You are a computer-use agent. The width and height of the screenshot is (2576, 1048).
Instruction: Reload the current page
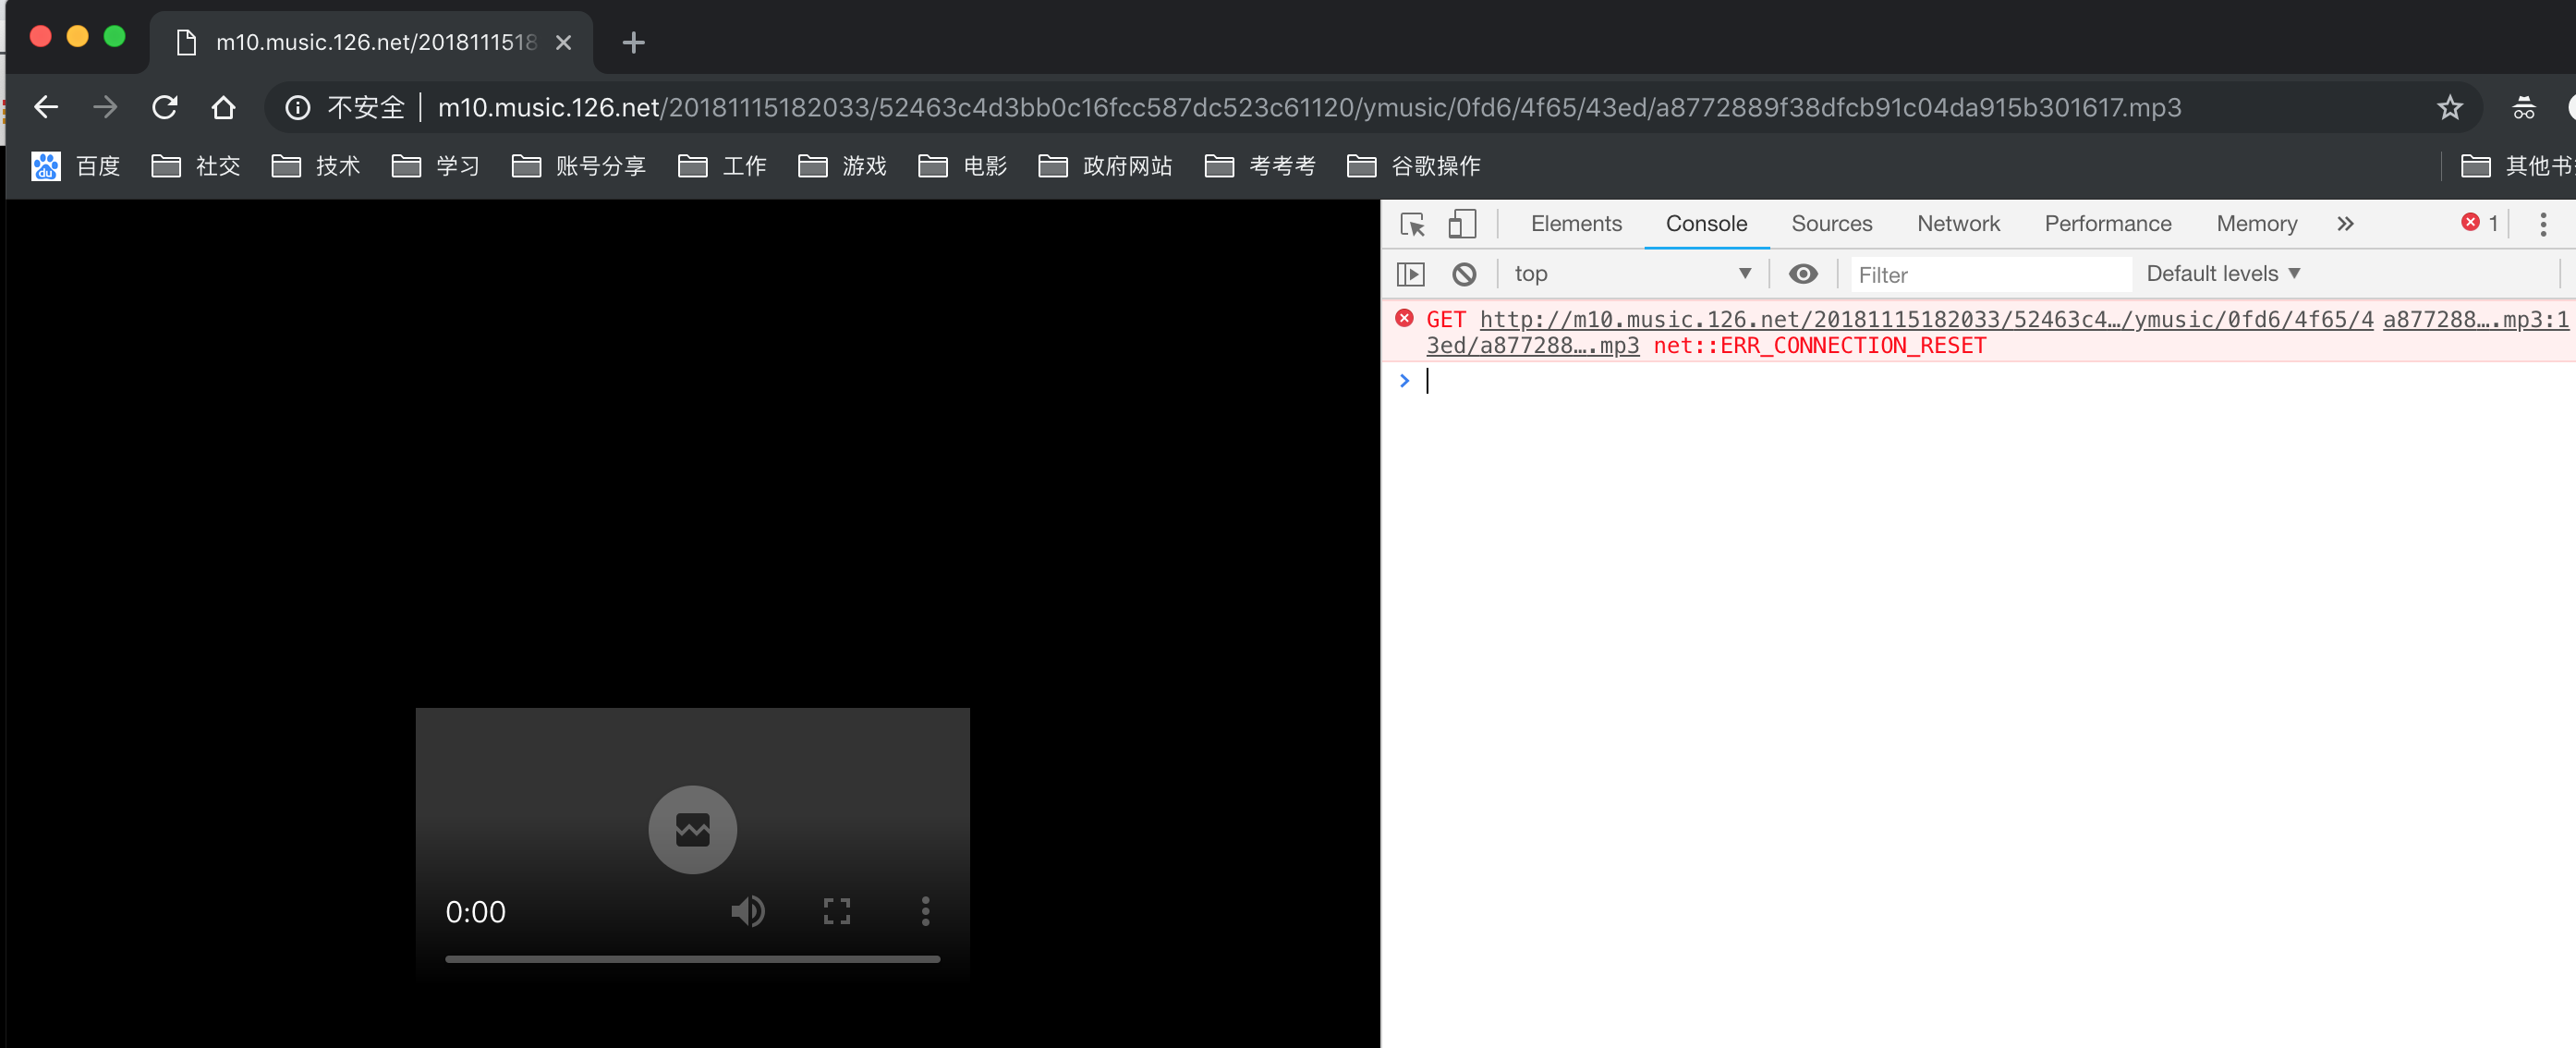pos(164,107)
